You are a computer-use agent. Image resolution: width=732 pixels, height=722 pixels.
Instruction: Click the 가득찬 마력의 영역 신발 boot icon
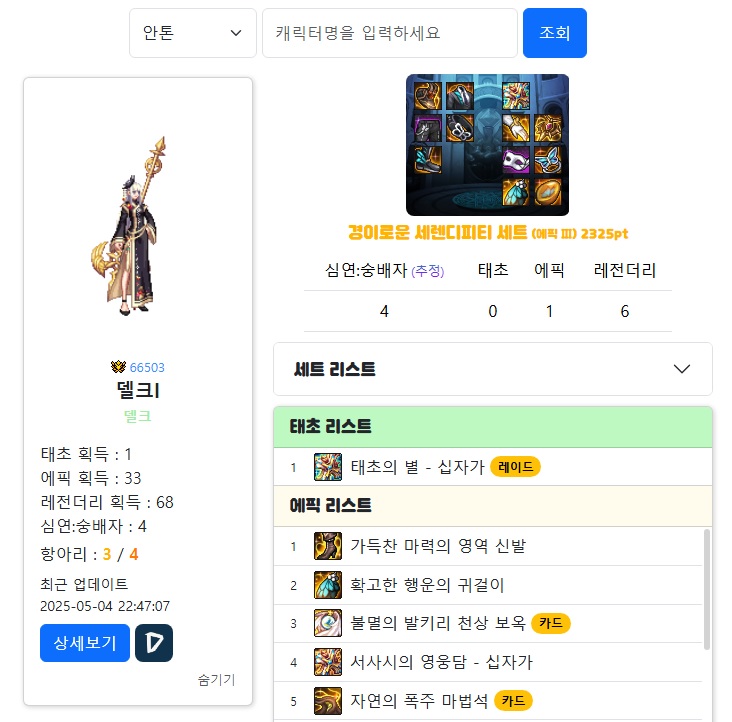[328, 546]
